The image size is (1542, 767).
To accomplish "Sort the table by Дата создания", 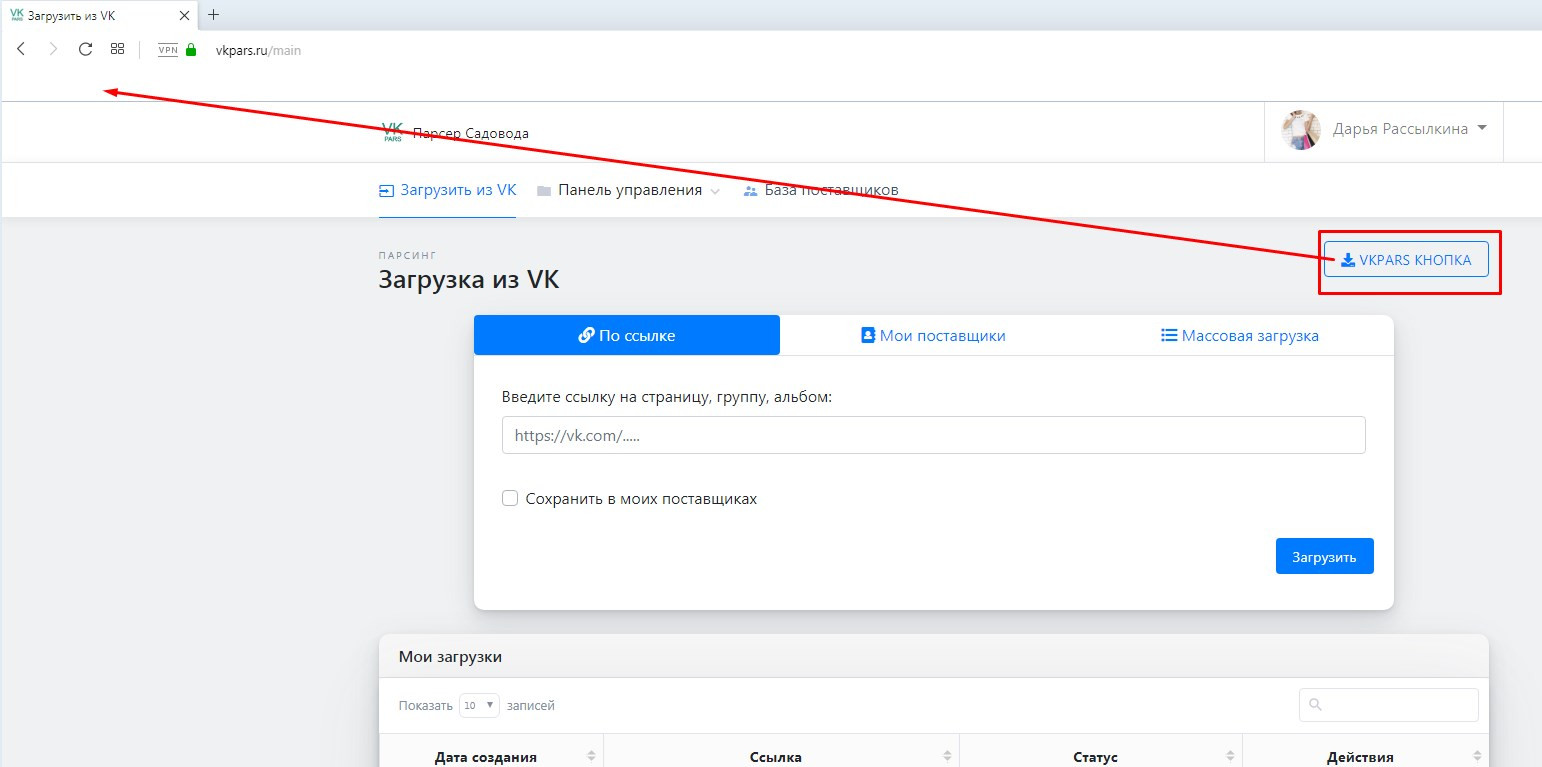I will point(486,757).
